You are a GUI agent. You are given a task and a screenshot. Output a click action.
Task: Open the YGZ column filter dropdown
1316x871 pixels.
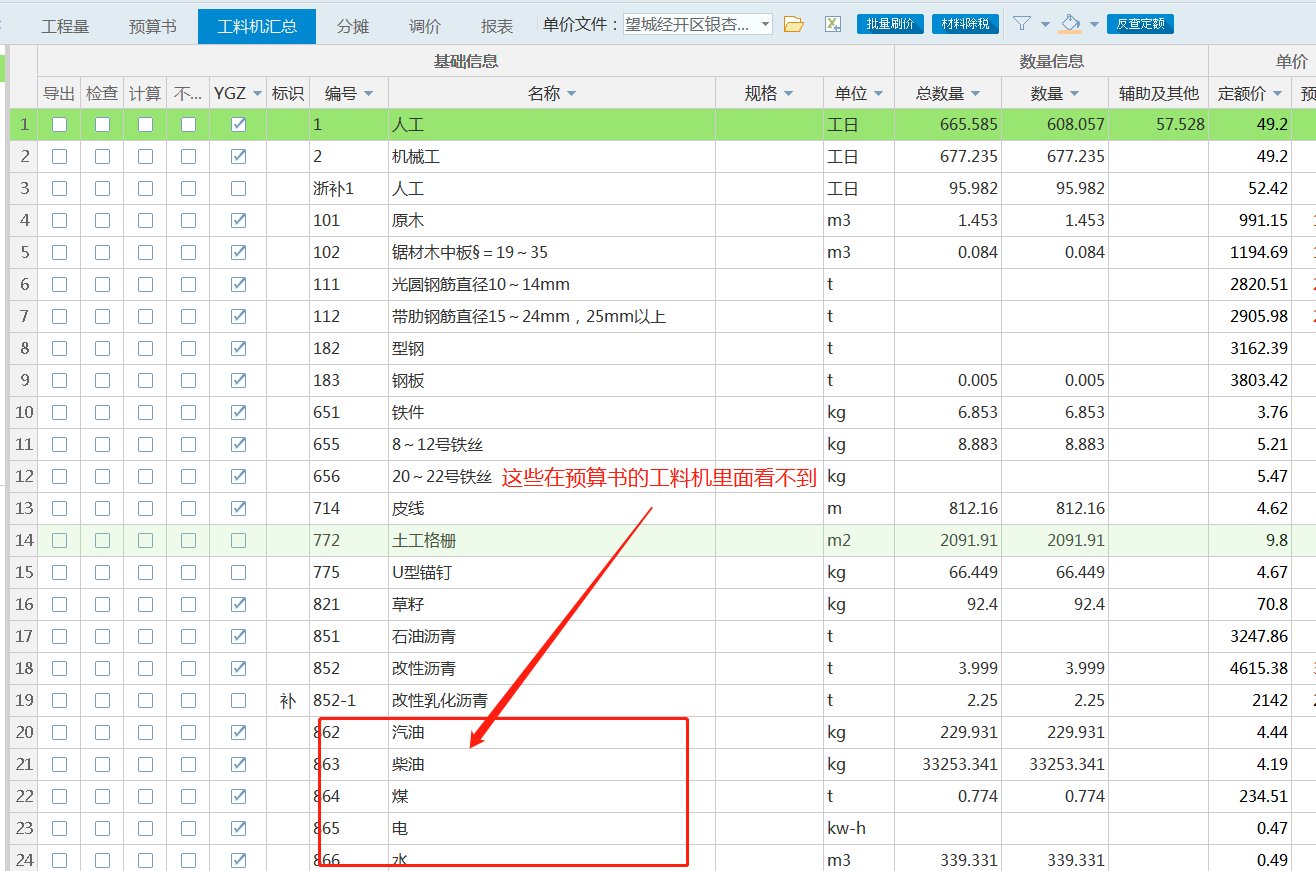pyautogui.click(x=257, y=93)
